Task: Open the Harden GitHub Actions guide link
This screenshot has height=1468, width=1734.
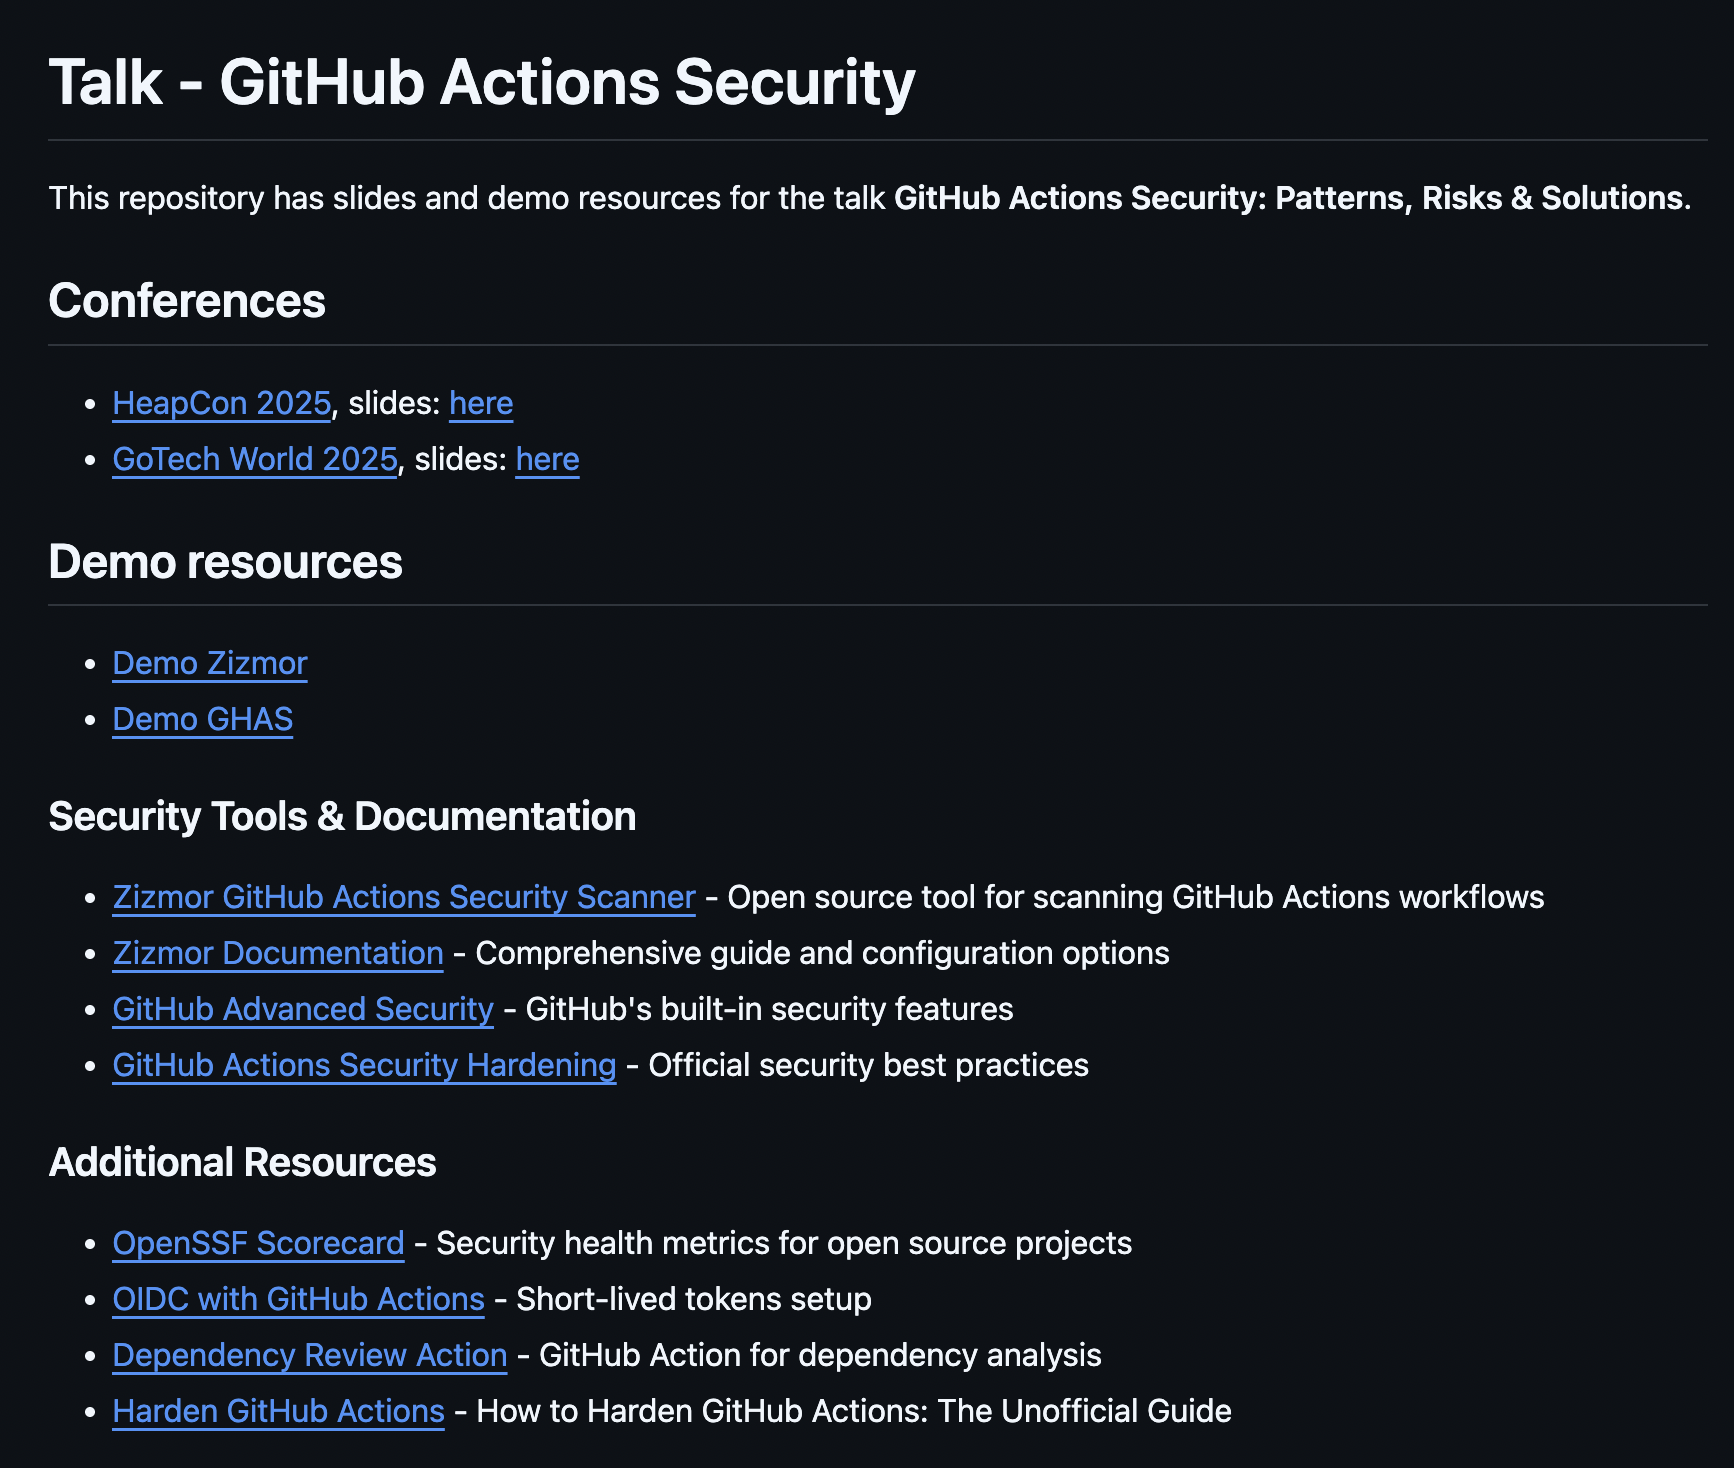Action: pos(279,1411)
